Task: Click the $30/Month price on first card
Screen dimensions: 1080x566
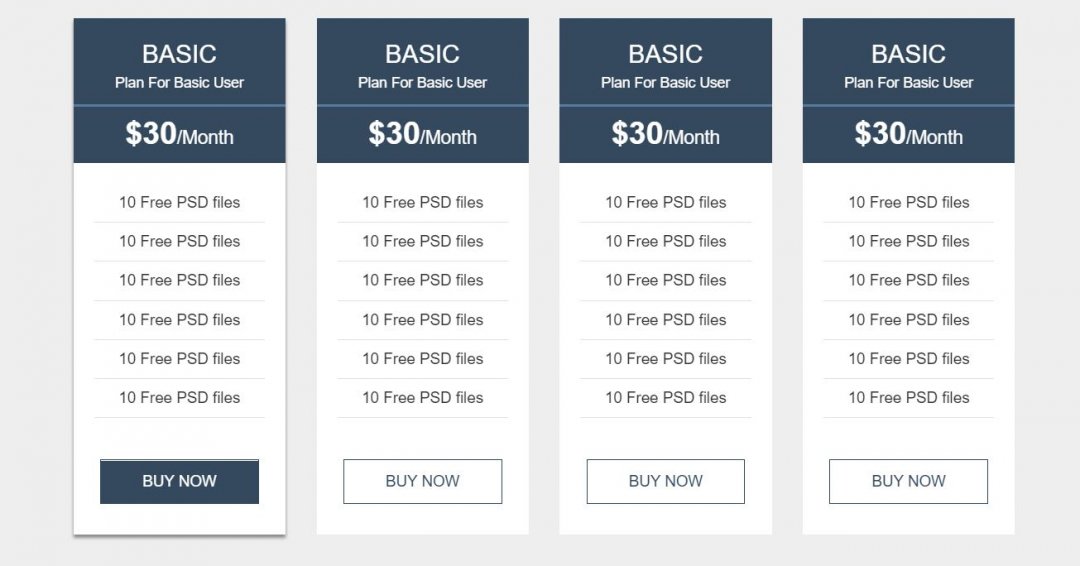Action: pos(179,134)
